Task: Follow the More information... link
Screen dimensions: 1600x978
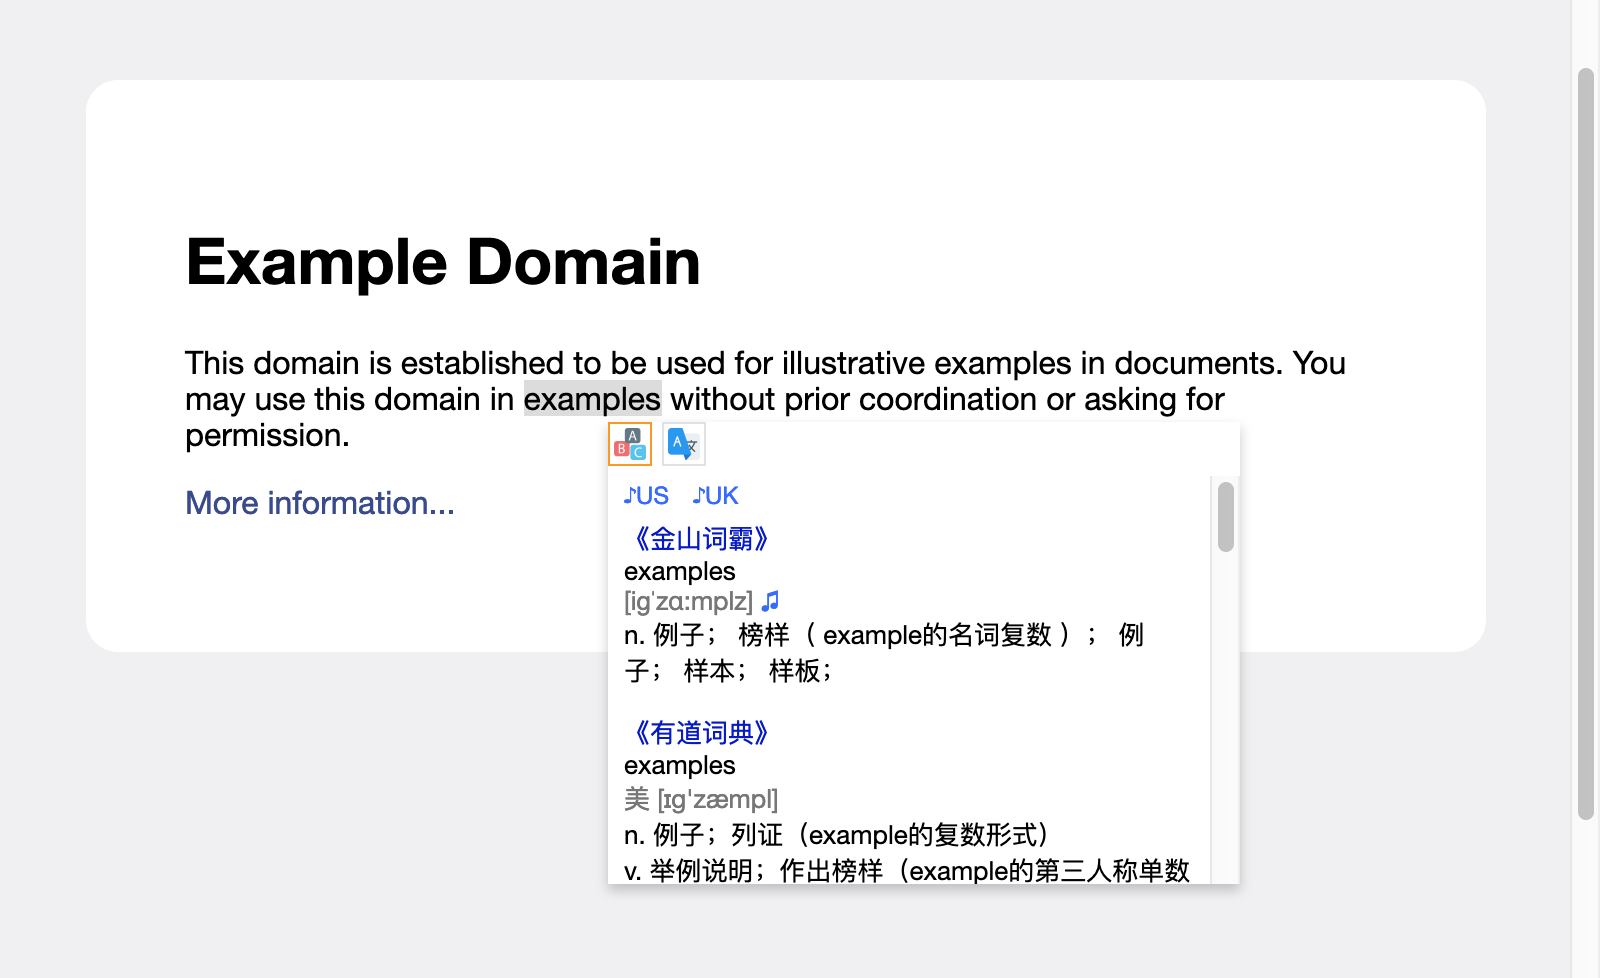Action: pyautogui.click(x=320, y=503)
